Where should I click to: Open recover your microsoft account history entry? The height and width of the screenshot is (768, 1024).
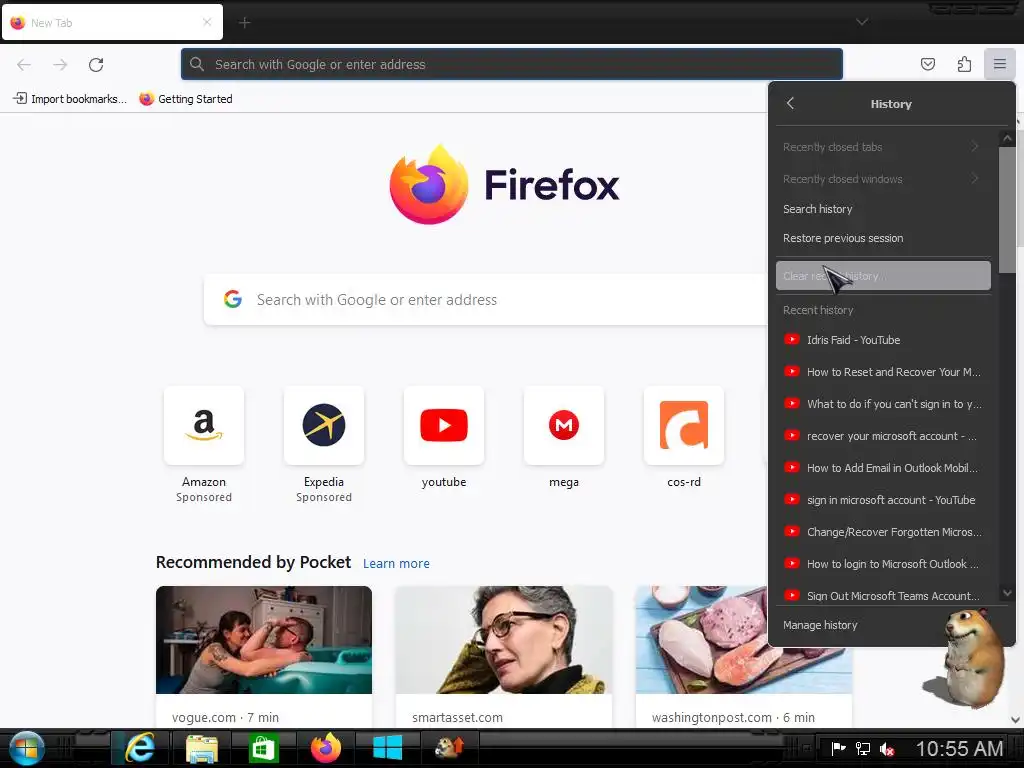(883, 436)
